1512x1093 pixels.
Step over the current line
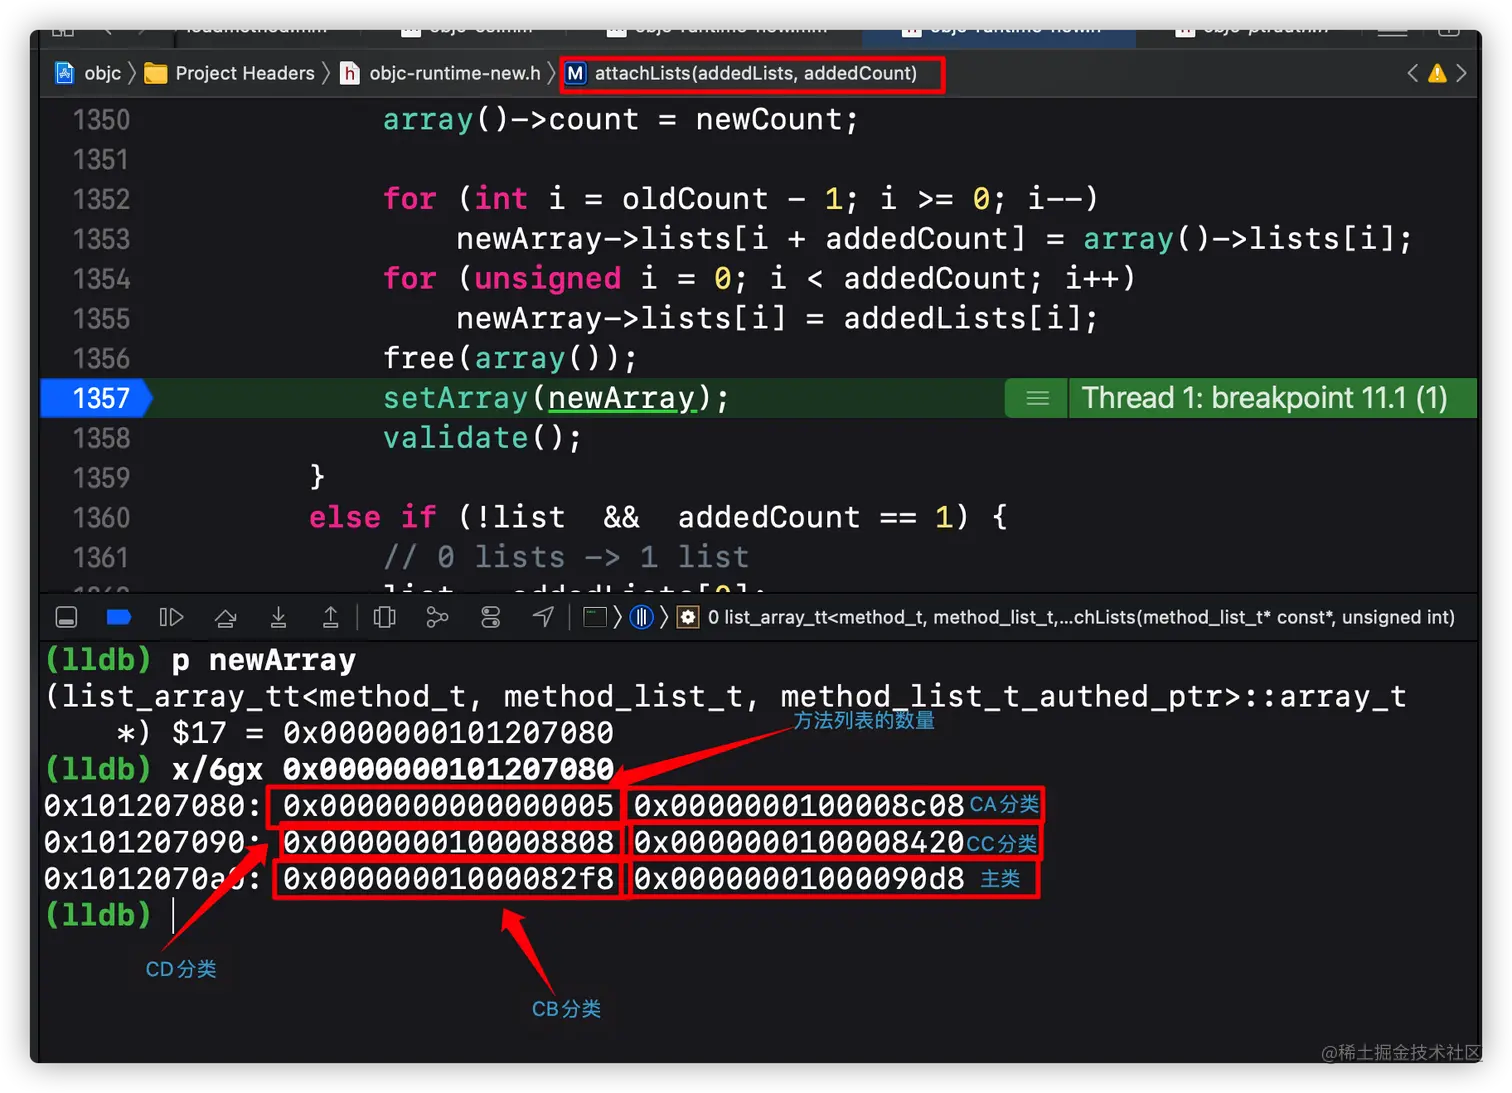pyautogui.click(x=226, y=618)
